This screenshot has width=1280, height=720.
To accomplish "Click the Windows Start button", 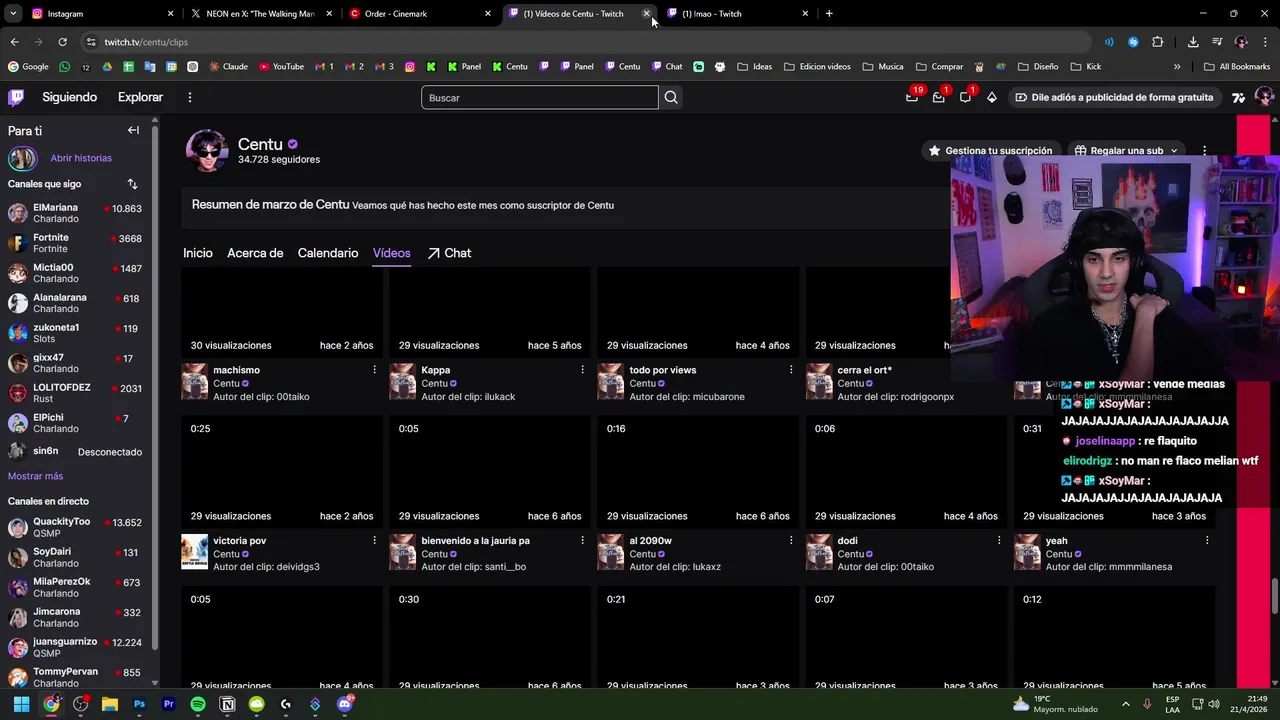I will click(x=21, y=704).
